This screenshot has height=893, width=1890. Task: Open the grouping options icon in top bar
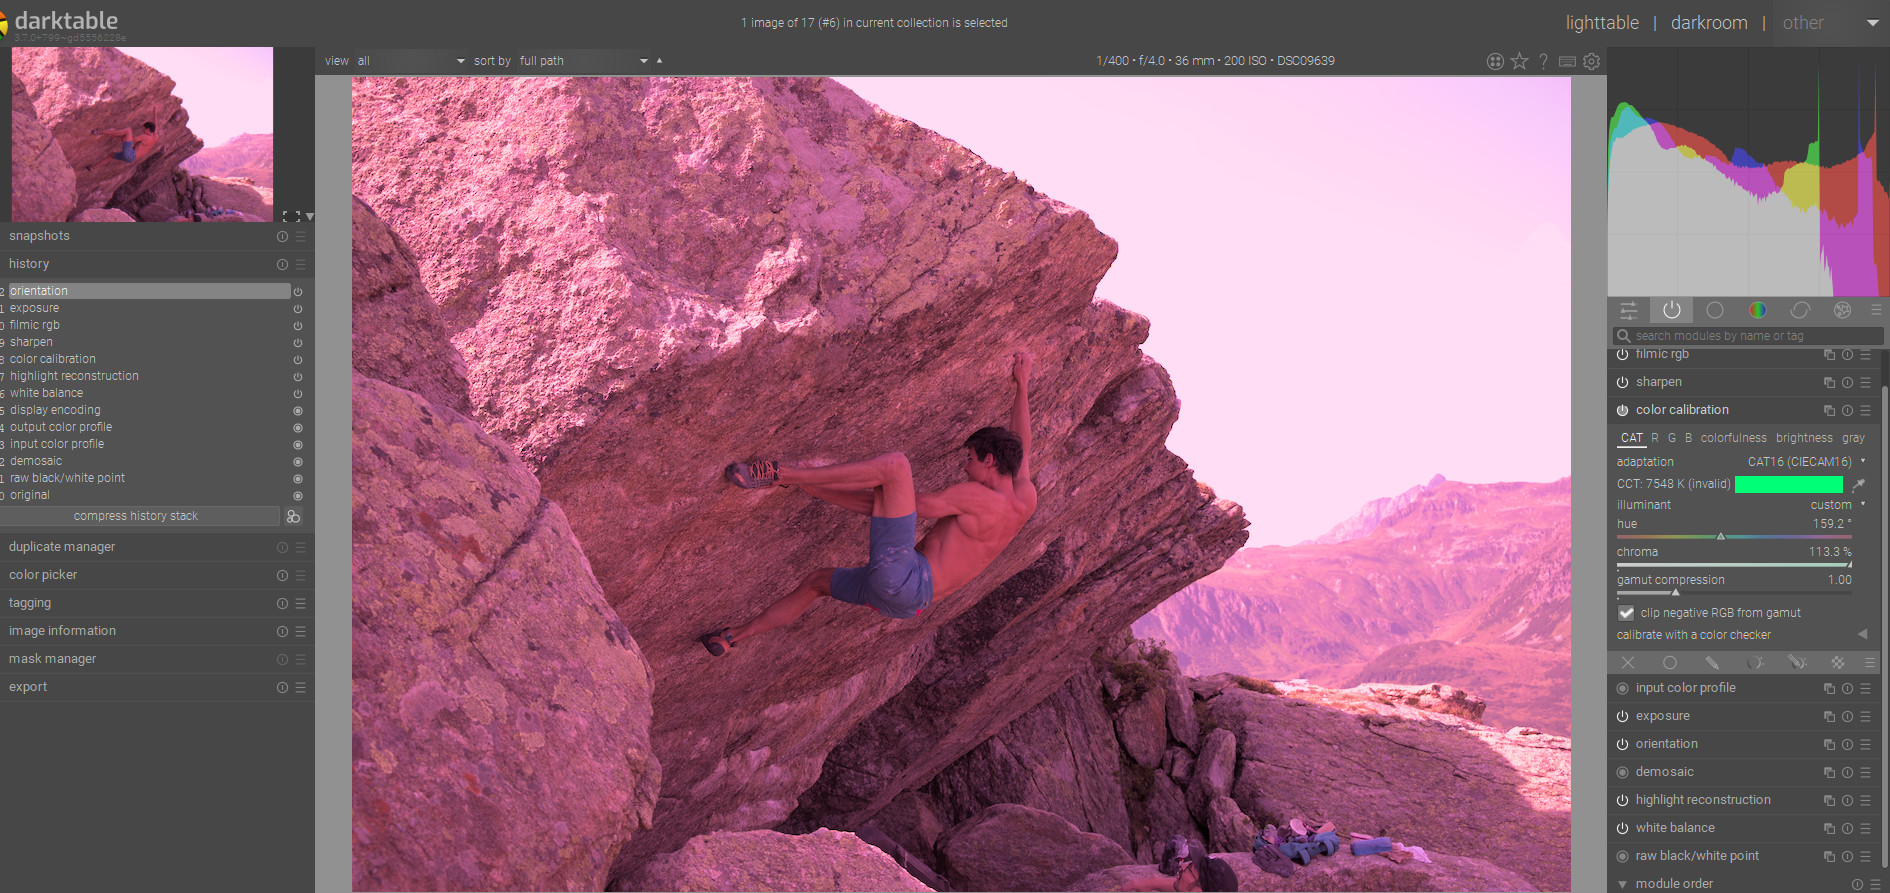pos(1495,61)
